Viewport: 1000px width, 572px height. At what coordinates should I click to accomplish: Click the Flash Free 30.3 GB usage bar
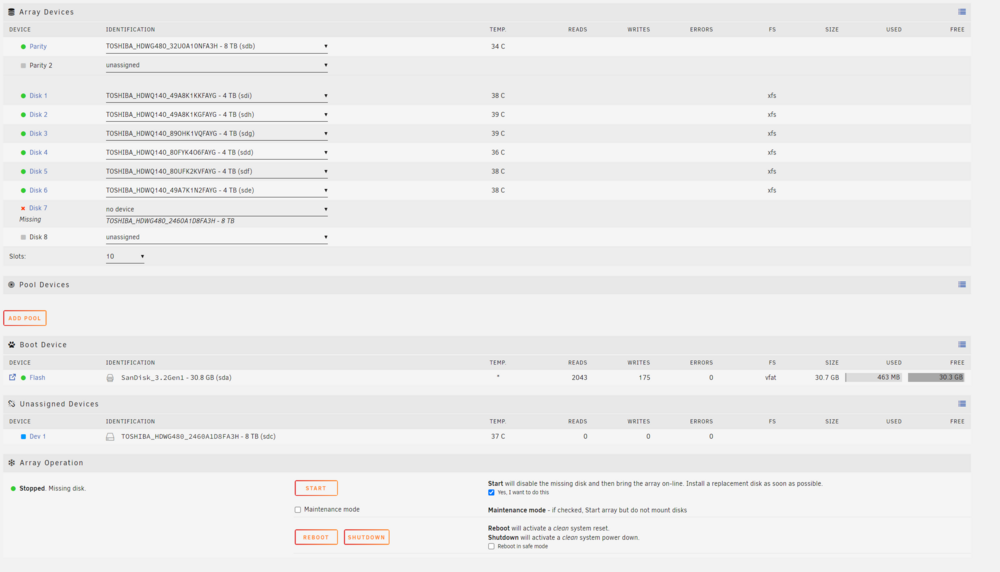pos(936,378)
